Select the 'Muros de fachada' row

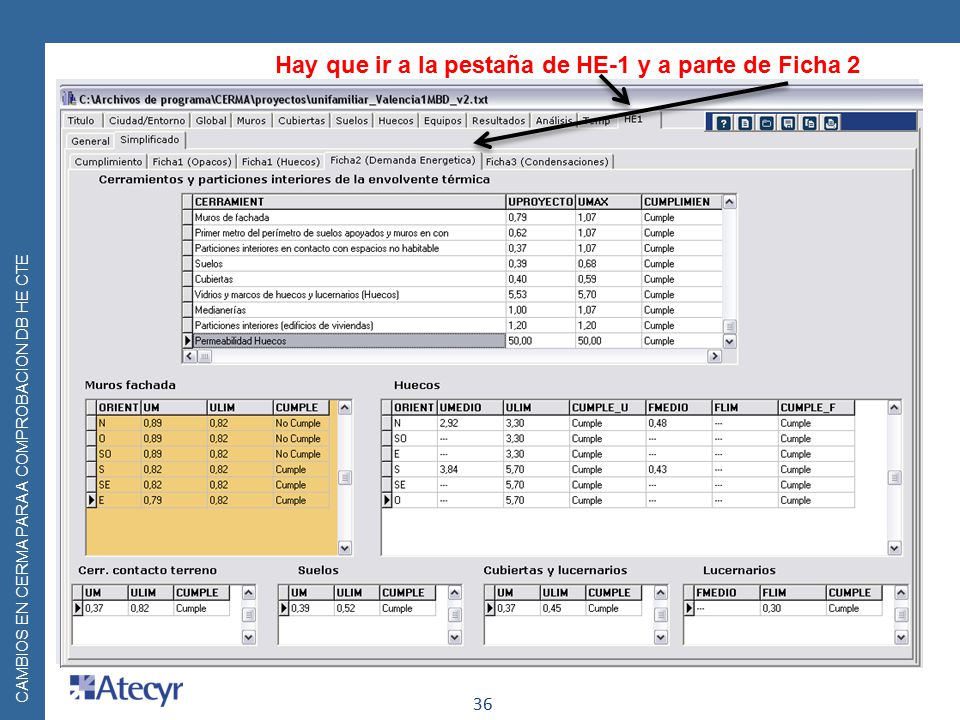[x=452, y=217]
